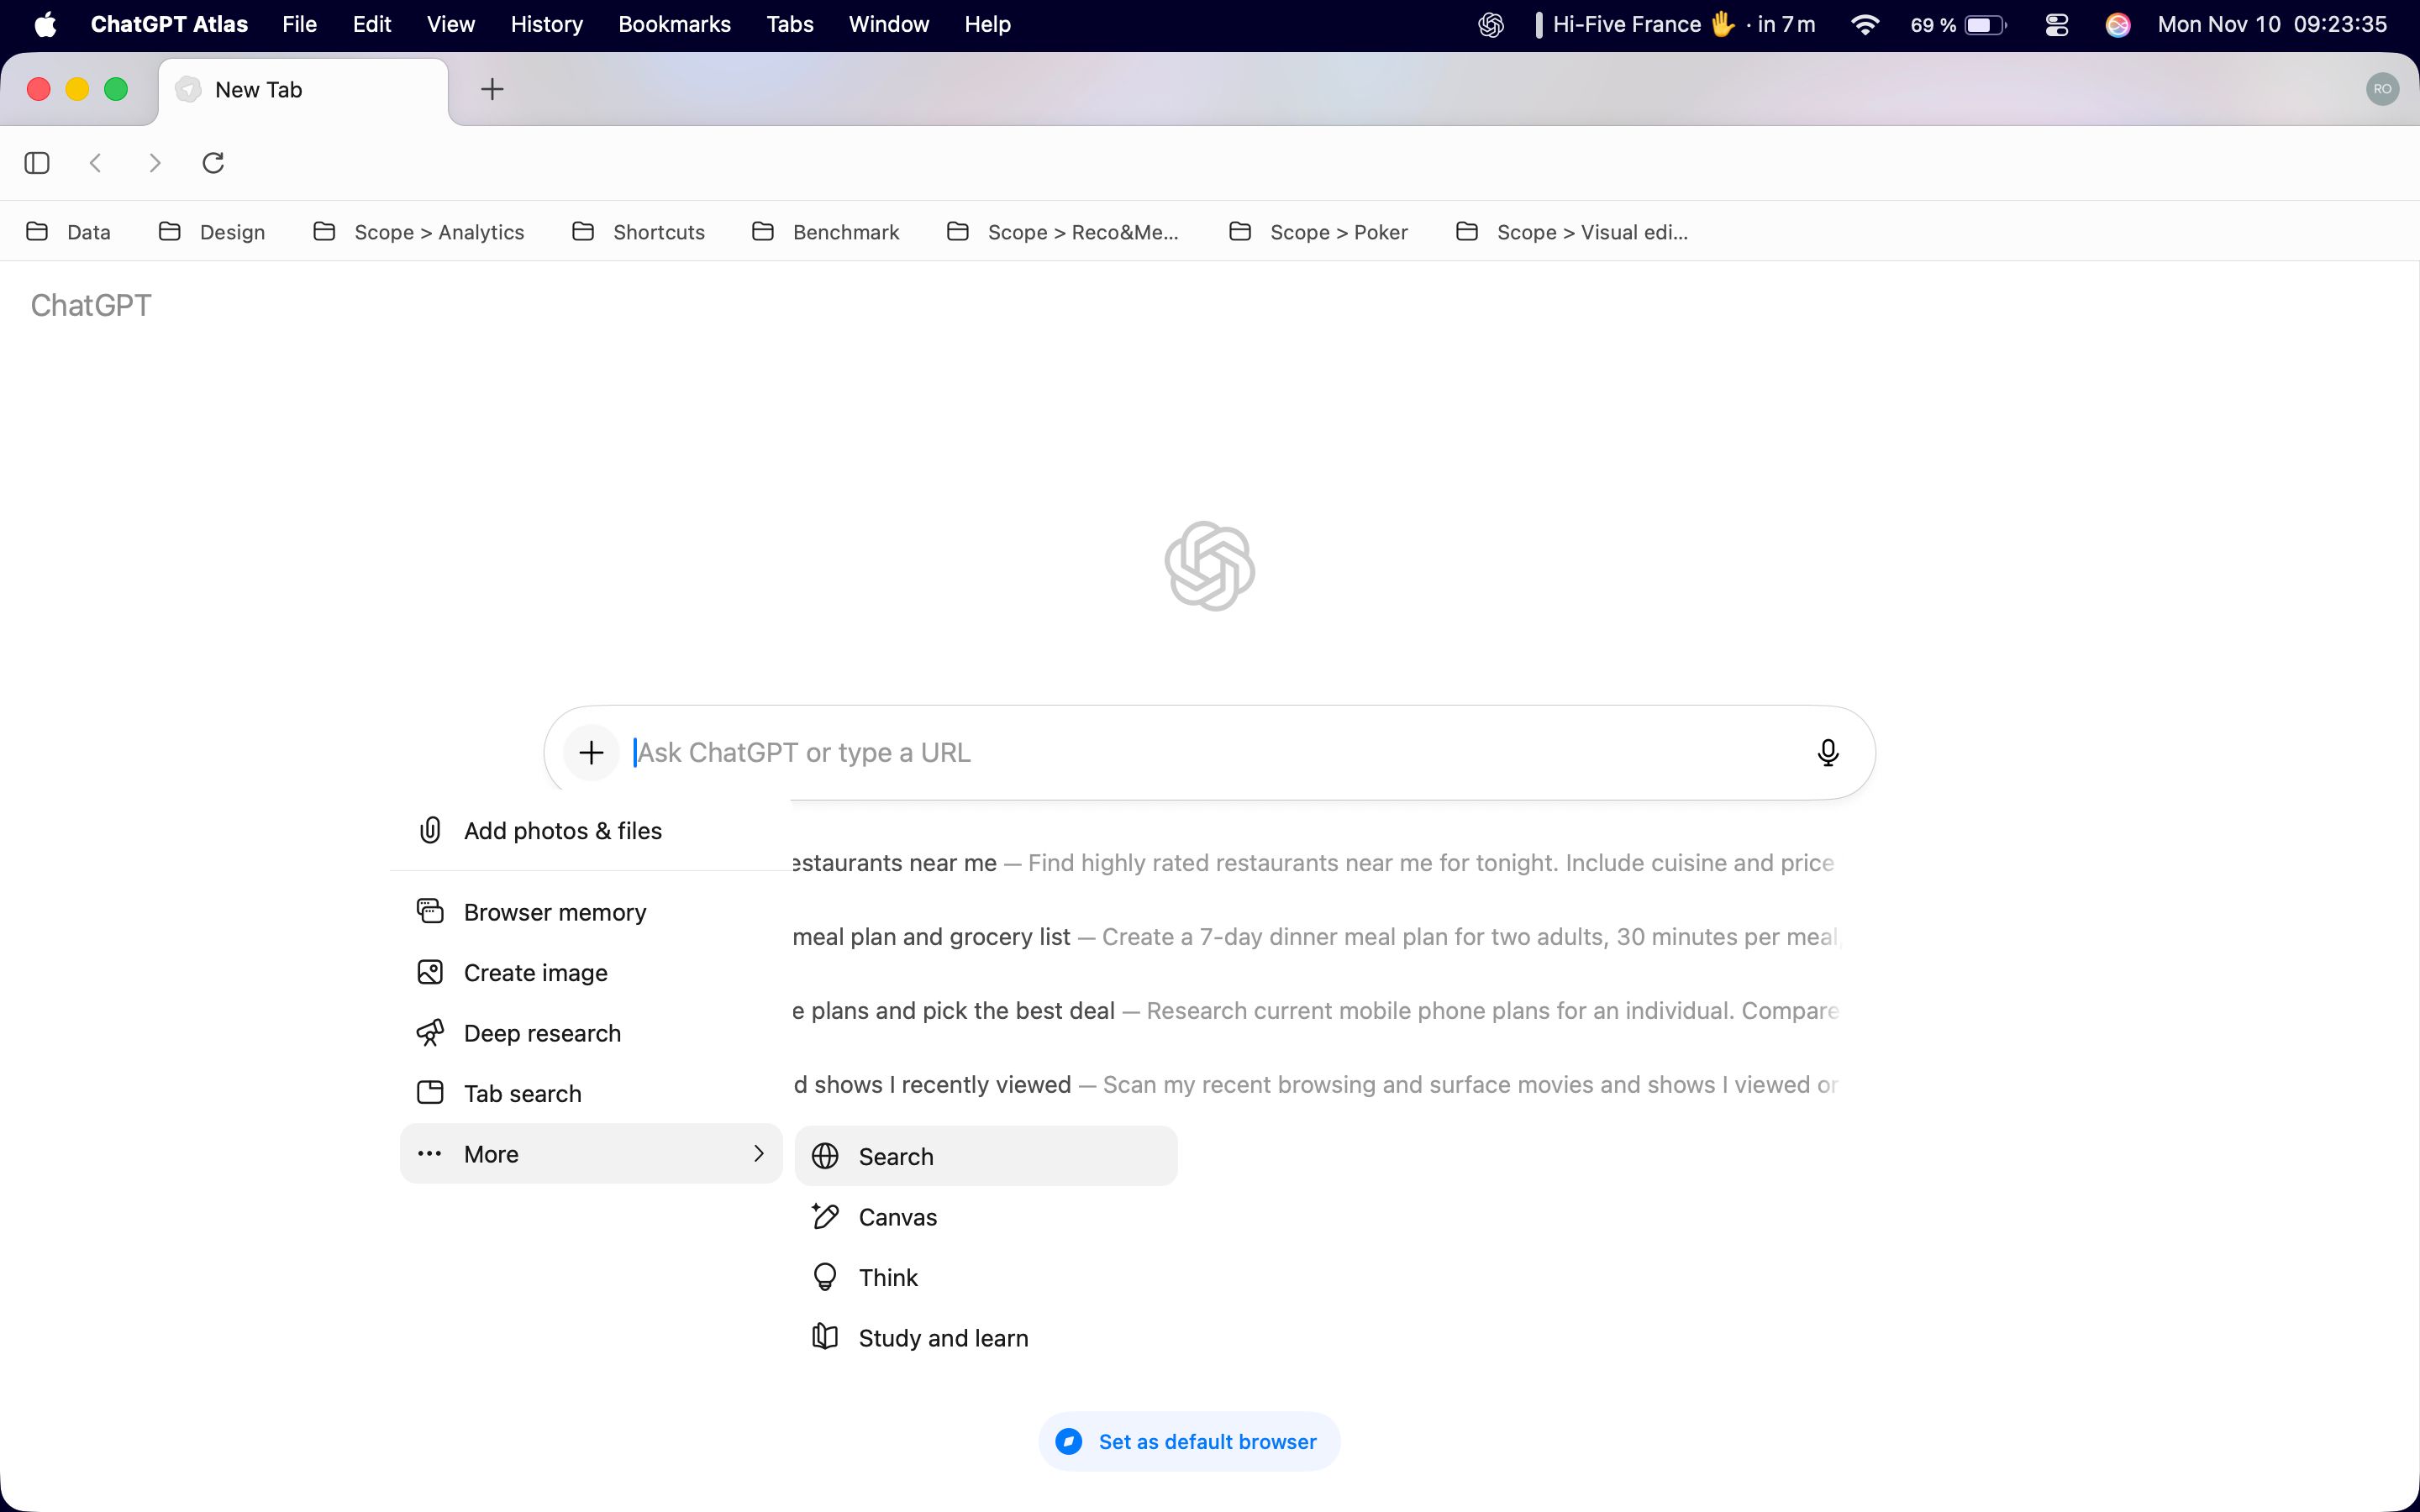The width and height of the screenshot is (2420, 1512).
Task: Select Create image from the menu
Action: (x=535, y=971)
